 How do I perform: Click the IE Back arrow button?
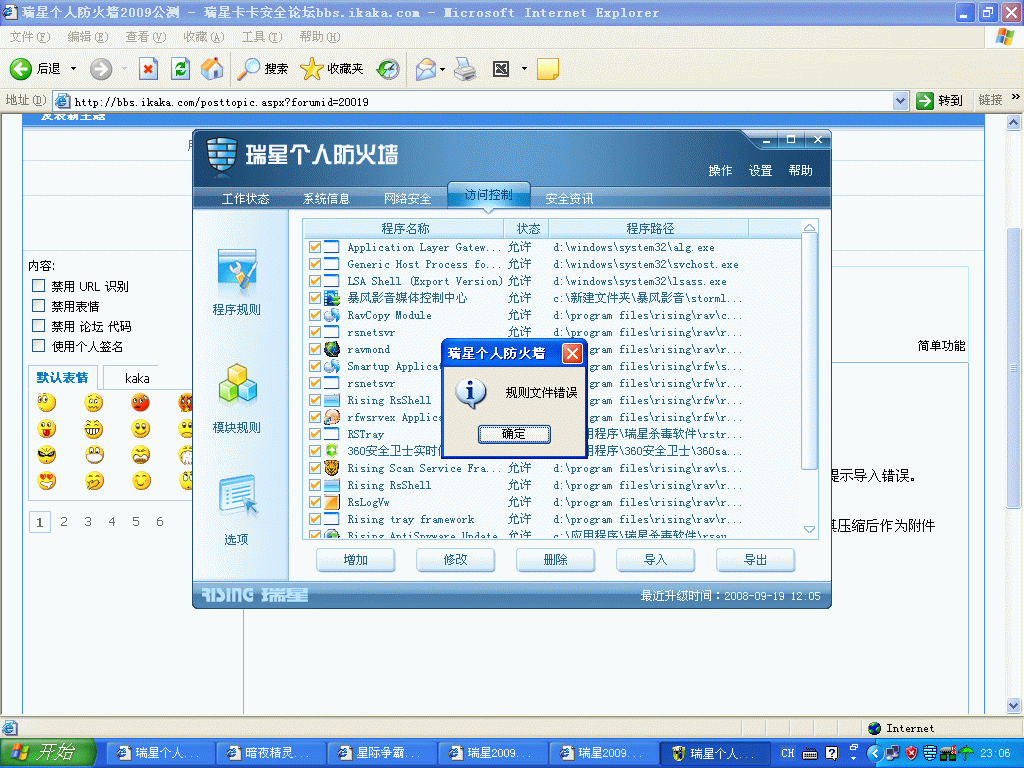(21, 69)
